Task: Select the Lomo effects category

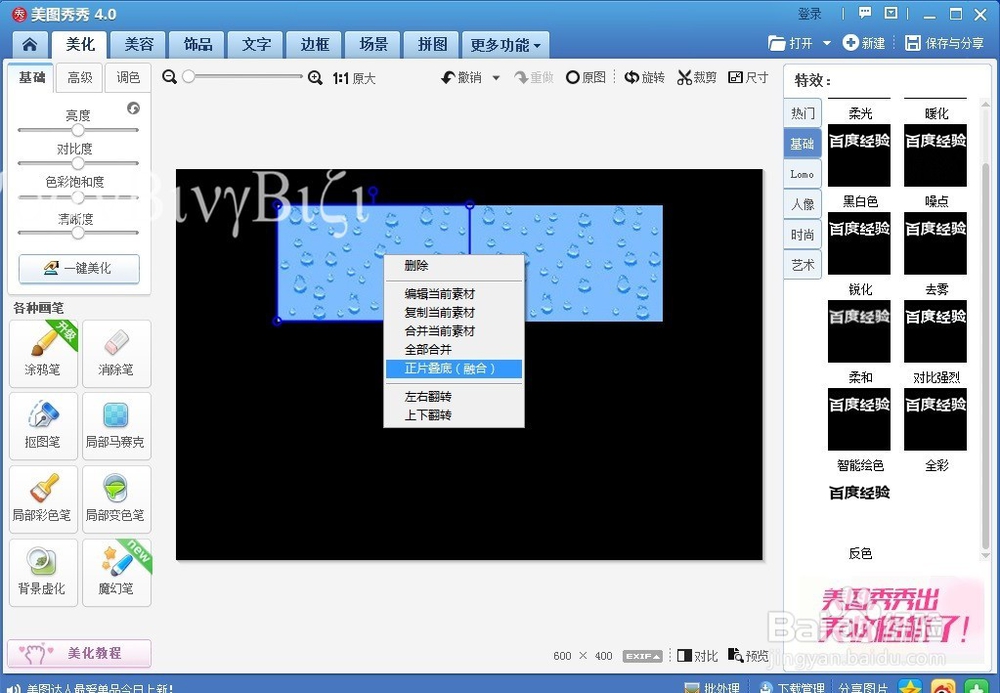Action: pos(802,174)
